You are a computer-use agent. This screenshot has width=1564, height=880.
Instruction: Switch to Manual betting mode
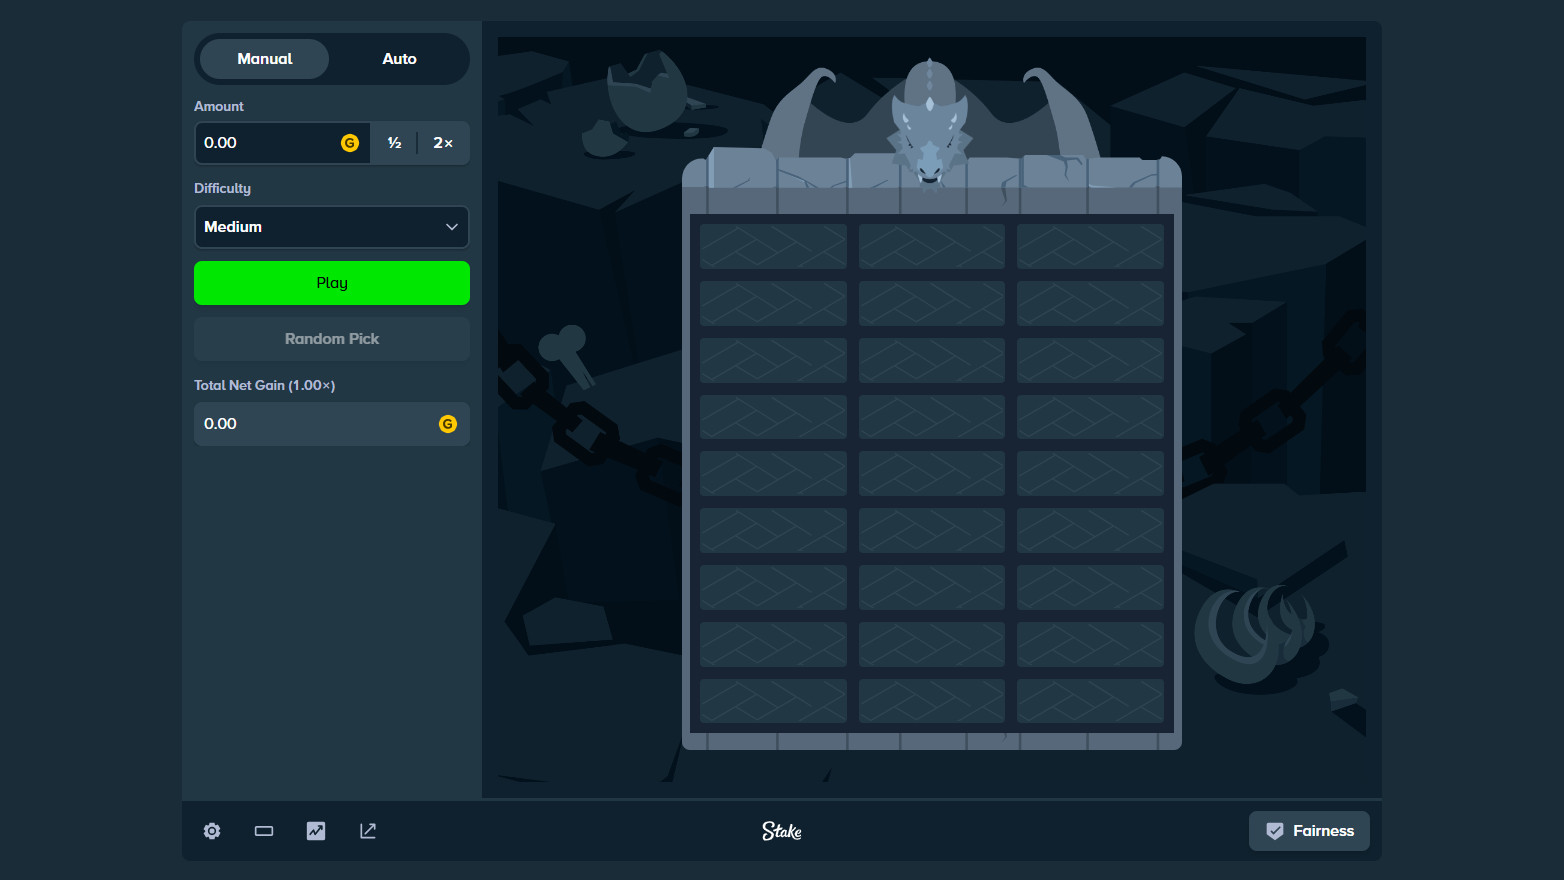pos(265,59)
